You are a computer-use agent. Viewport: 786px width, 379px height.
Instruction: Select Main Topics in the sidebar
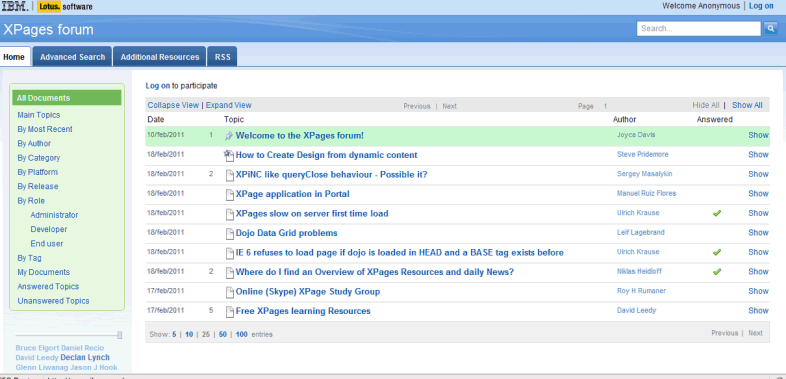click(39, 115)
